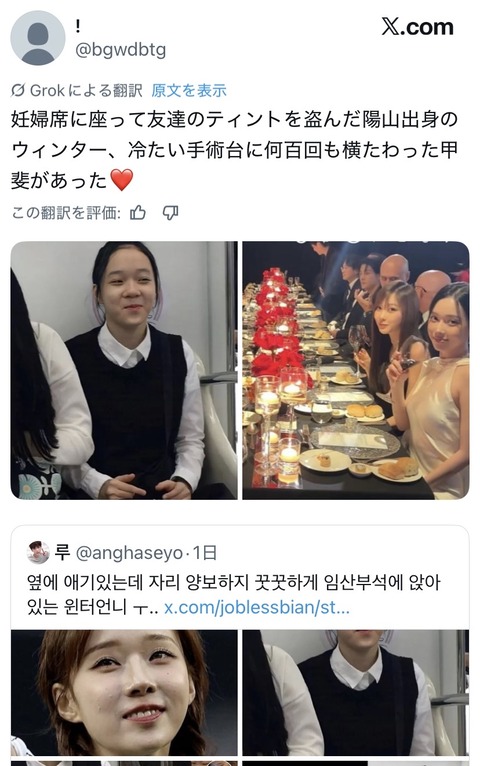Viewport: 480px width, 766px height.
Task: Click the translated Japanese tweet text
Action: pos(234,150)
